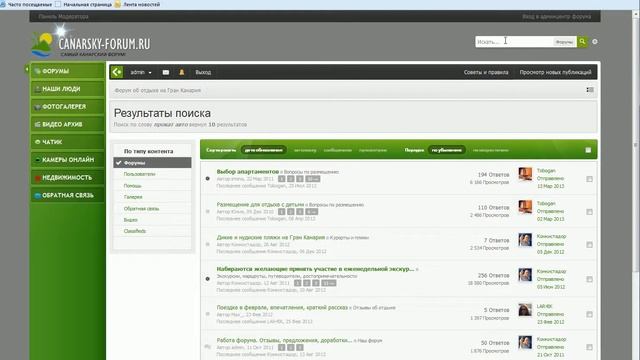Open the admin user dropdown
The height and width of the screenshot is (360, 640).
coord(141,72)
